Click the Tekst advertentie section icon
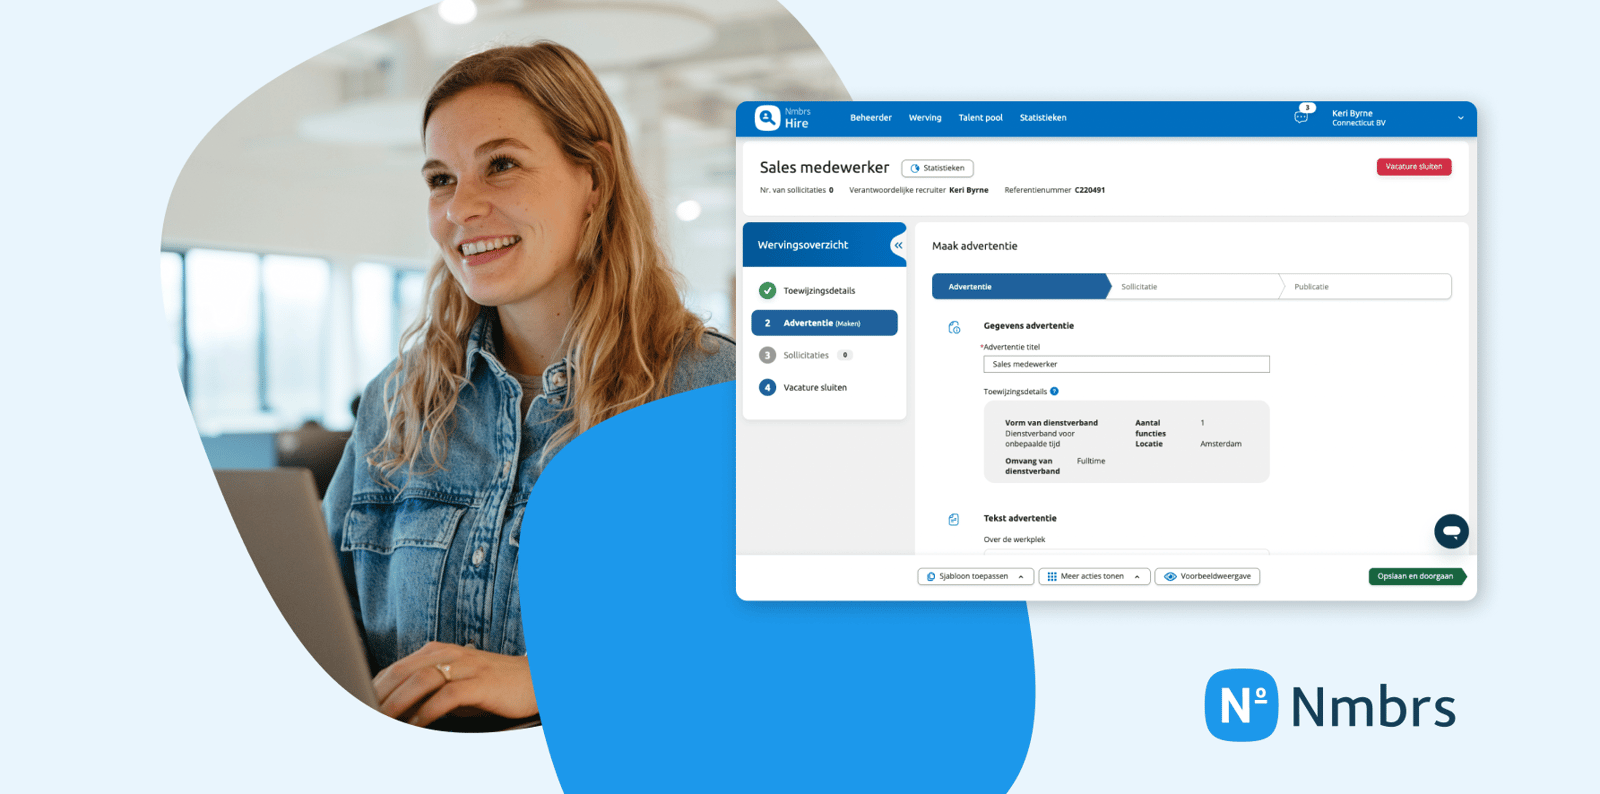The image size is (1600, 794). click(x=954, y=519)
